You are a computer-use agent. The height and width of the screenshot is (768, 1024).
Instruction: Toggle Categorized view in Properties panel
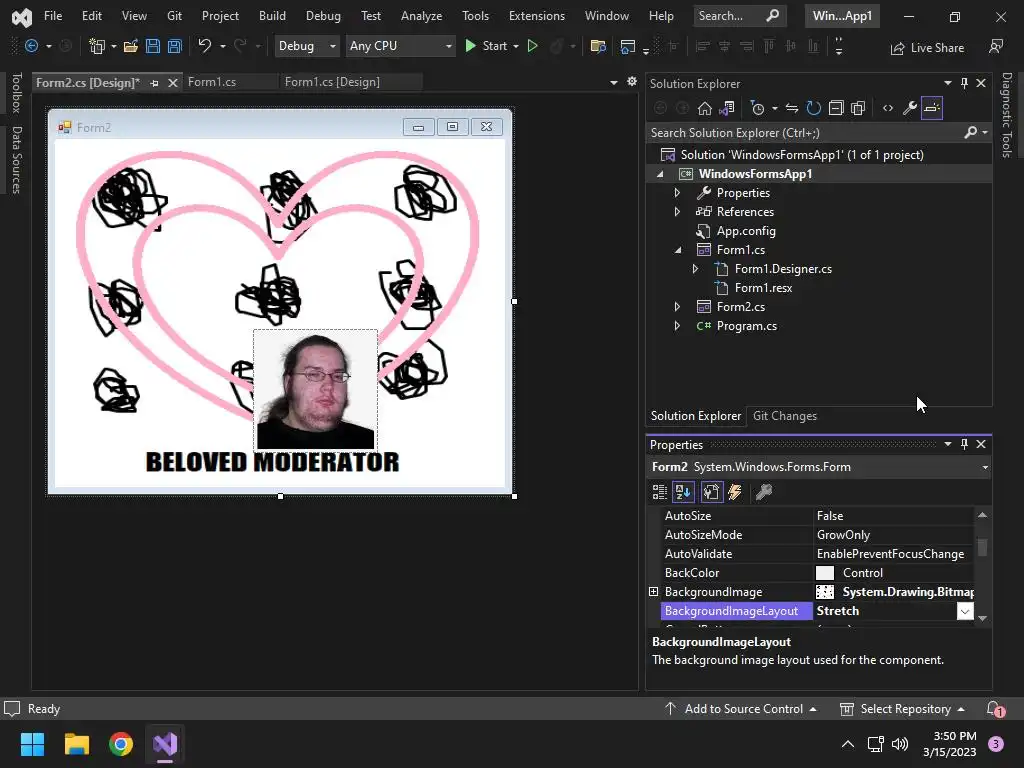(660, 492)
